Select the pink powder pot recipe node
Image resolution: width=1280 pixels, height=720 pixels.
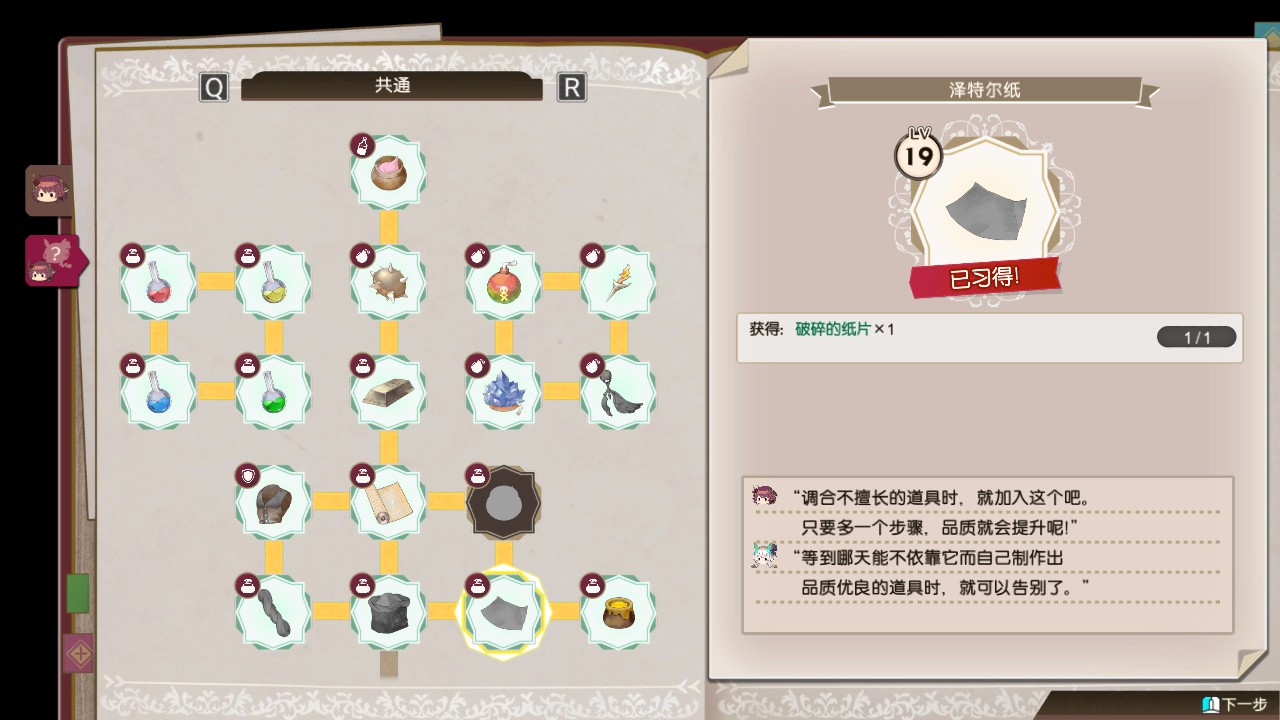(388, 172)
